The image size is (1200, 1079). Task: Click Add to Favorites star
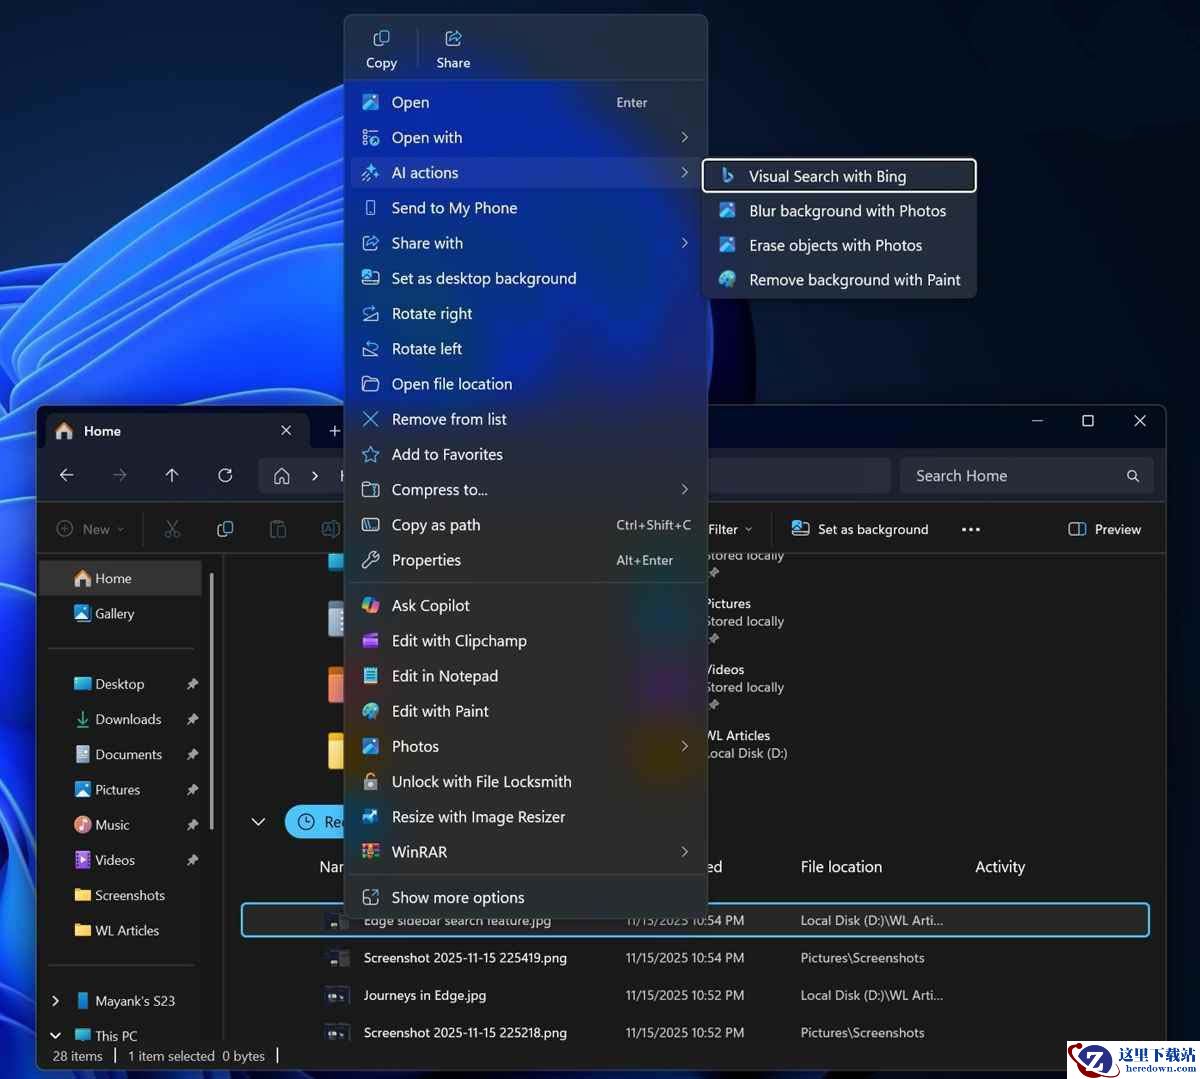point(371,455)
